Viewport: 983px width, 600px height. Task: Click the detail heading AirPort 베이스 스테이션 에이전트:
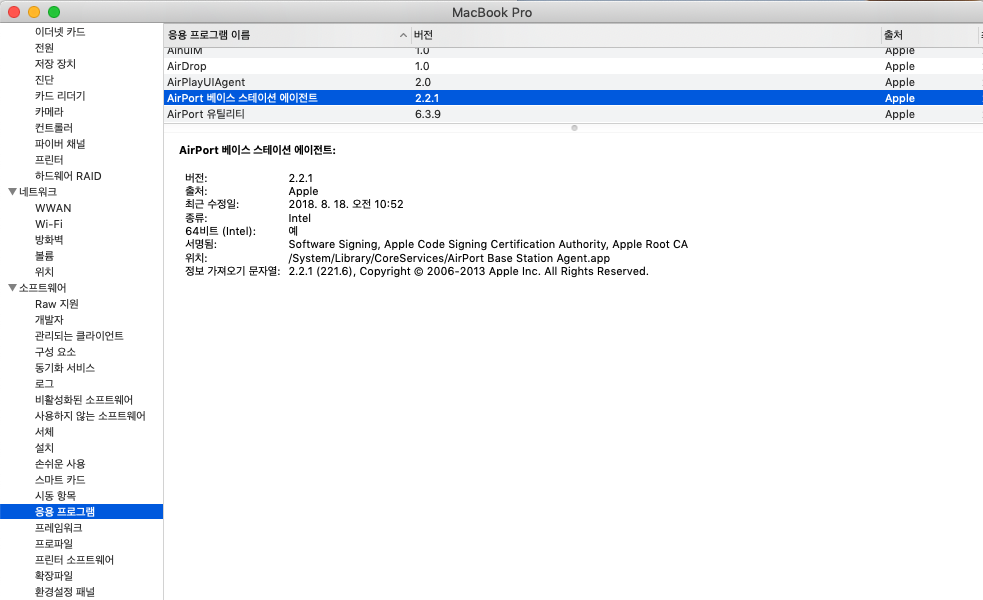257,150
